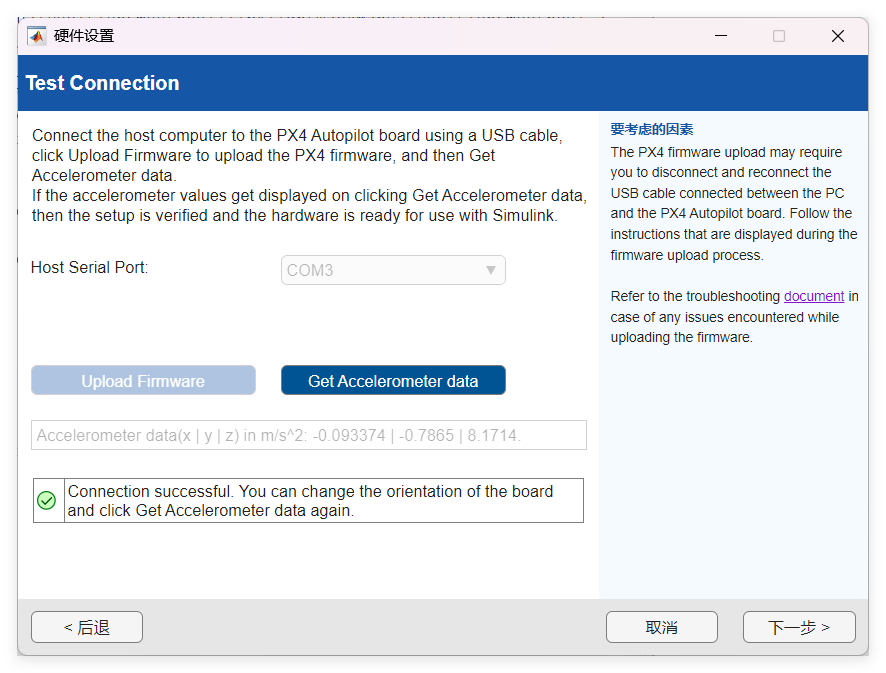Minimize the 硬件设置 window
The height and width of the screenshot is (673, 886).
click(x=721, y=36)
